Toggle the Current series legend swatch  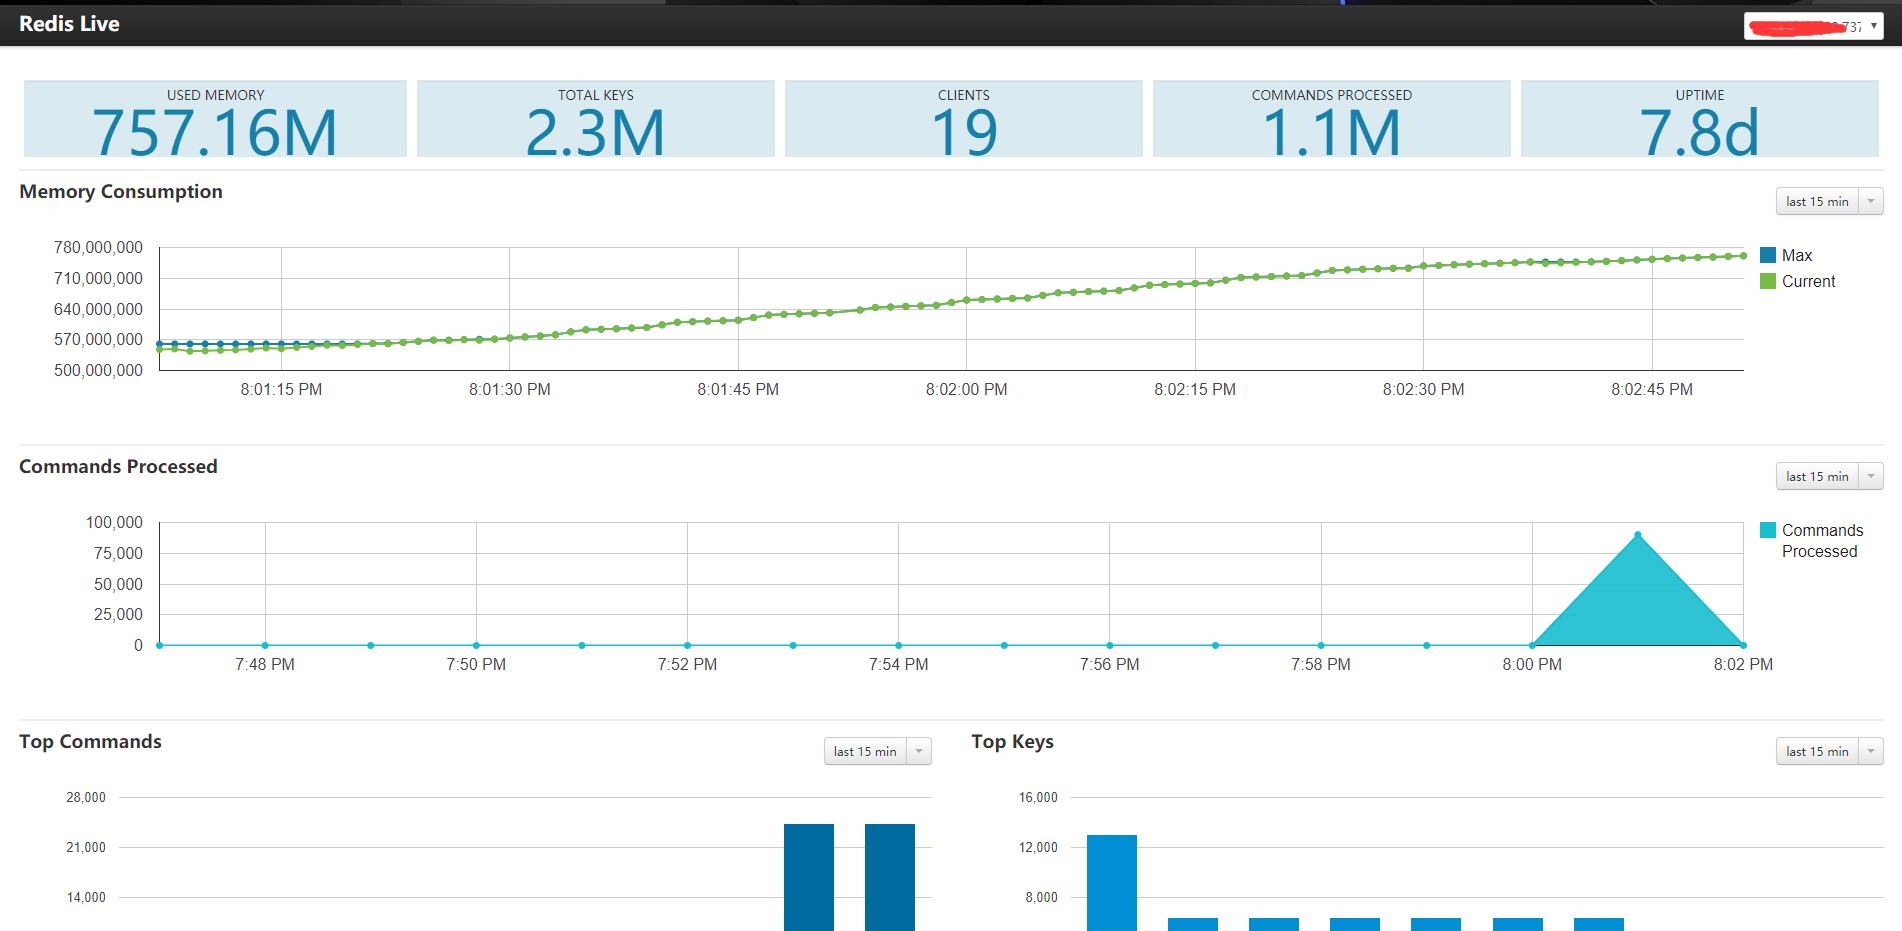click(x=1768, y=281)
